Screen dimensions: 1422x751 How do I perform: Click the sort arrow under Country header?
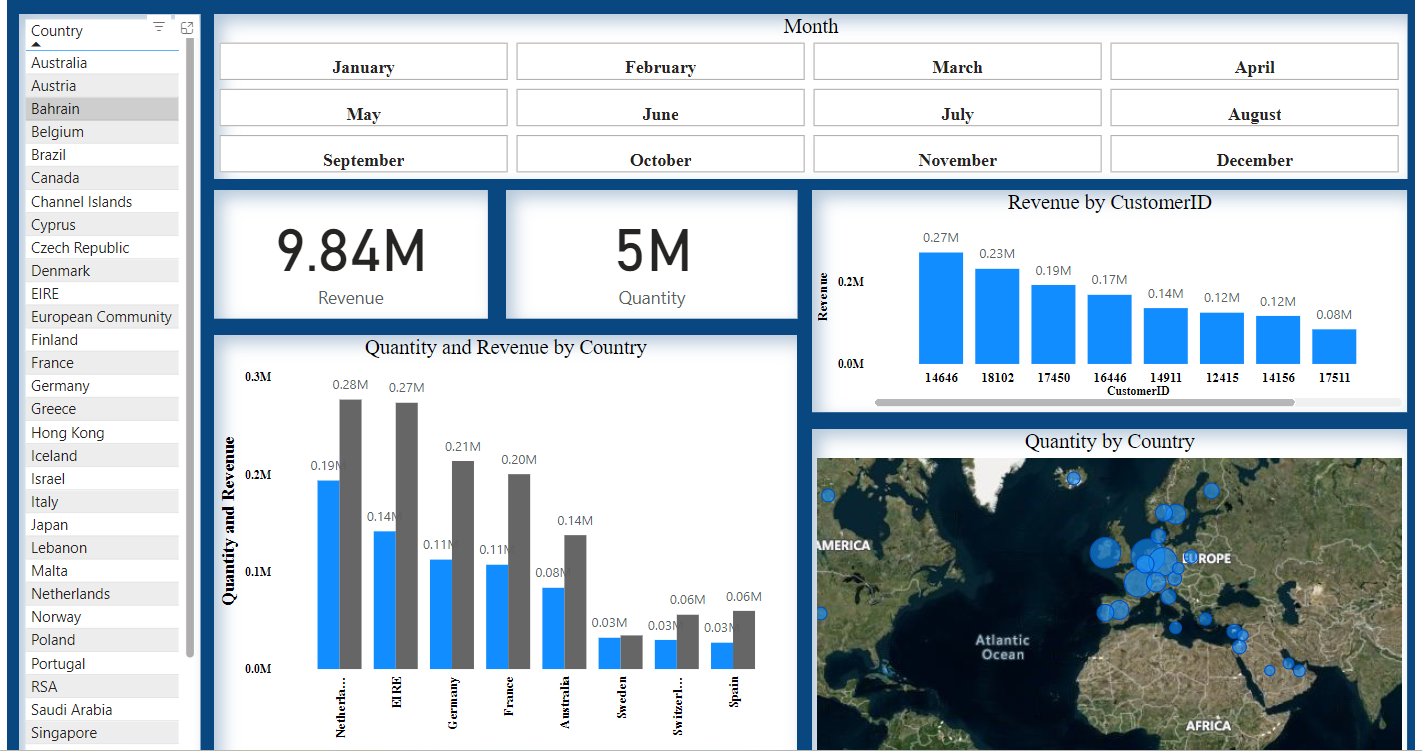click(x=36, y=44)
